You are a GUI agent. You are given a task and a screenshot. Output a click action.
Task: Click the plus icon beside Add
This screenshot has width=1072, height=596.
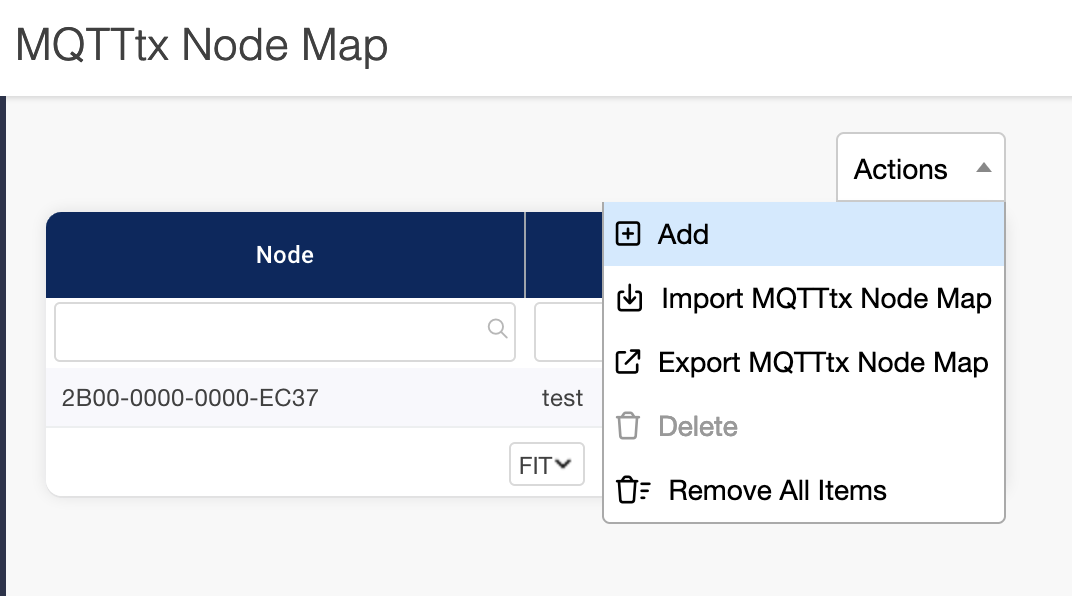pyautogui.click(x=627, y=234)
